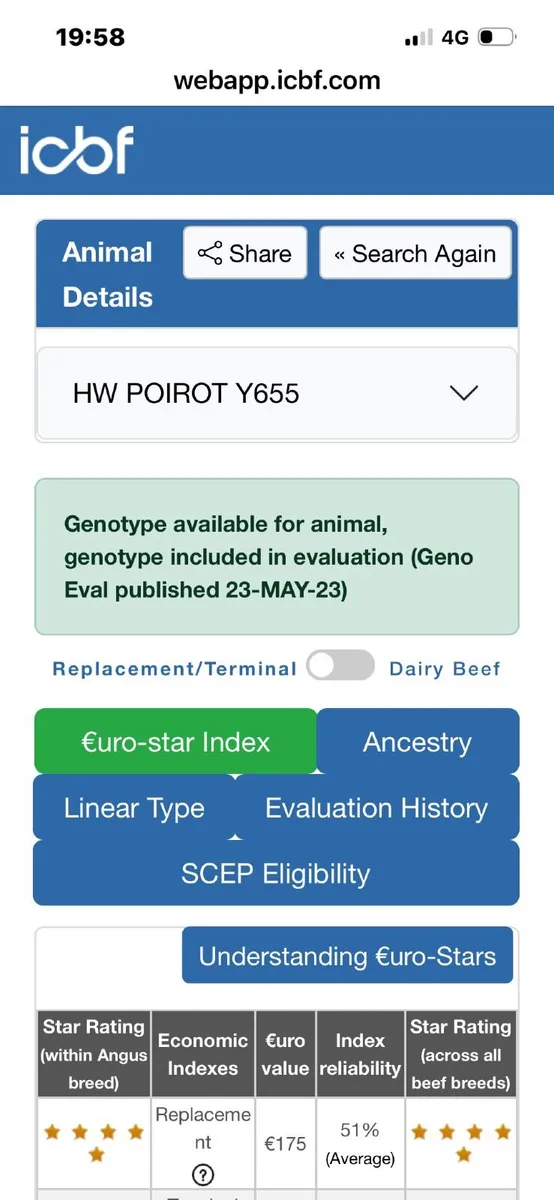Tap the cellular signal bars icon
The image size is (554, 1200).
click(418, 38)
